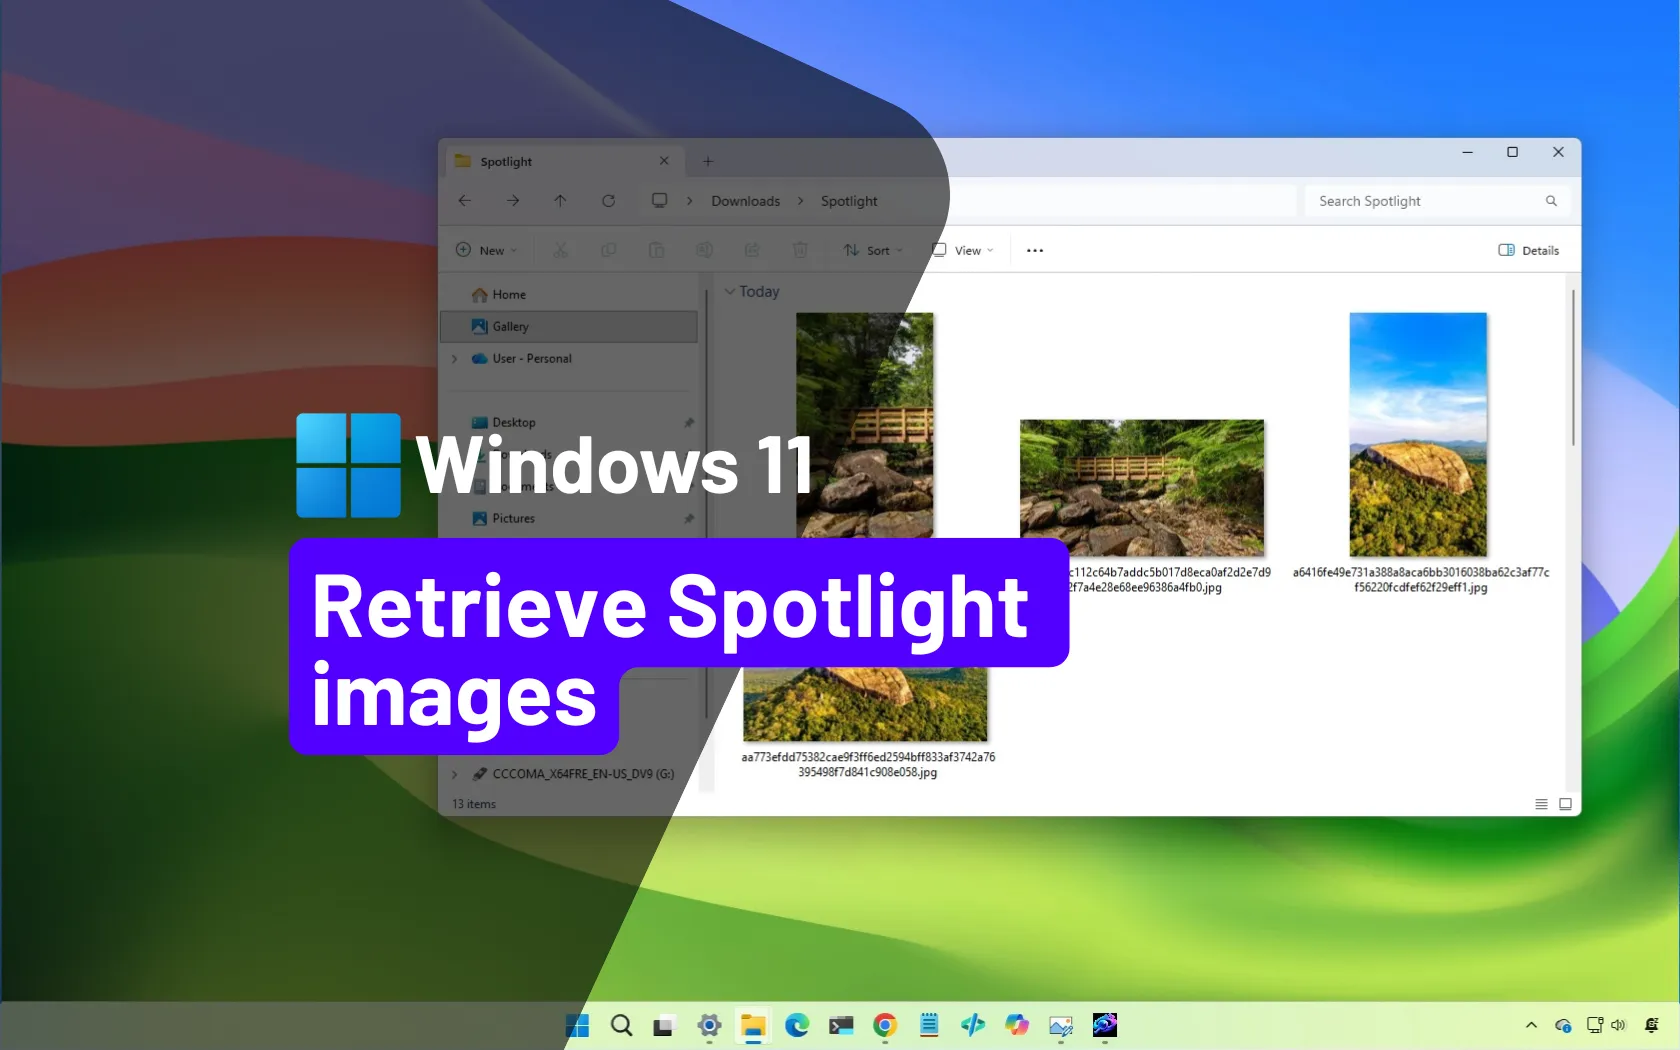Open Notepad from the taskbar
Image resolution: width=1680 pixels, height=1050 pixels.
[x=929, y=1025]
